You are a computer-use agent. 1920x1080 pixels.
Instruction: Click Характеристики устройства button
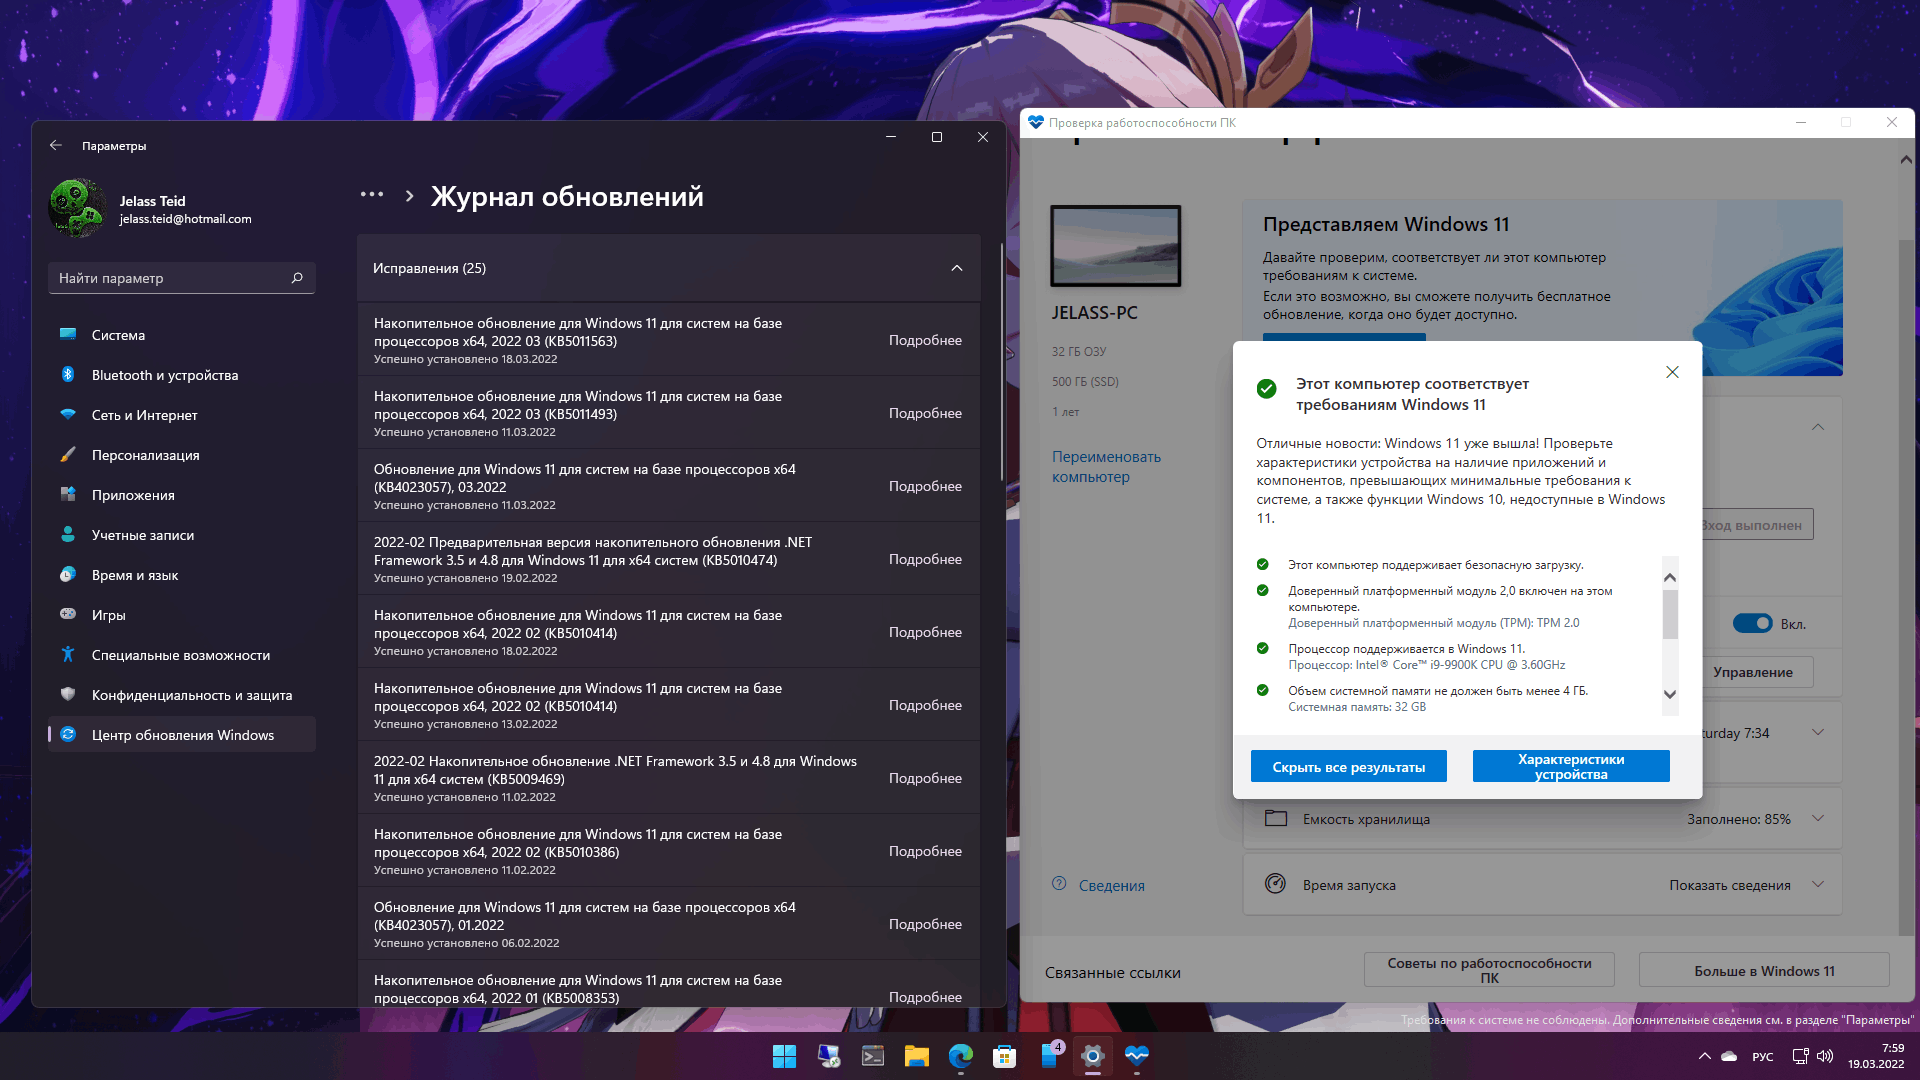tap(1571, 767)
